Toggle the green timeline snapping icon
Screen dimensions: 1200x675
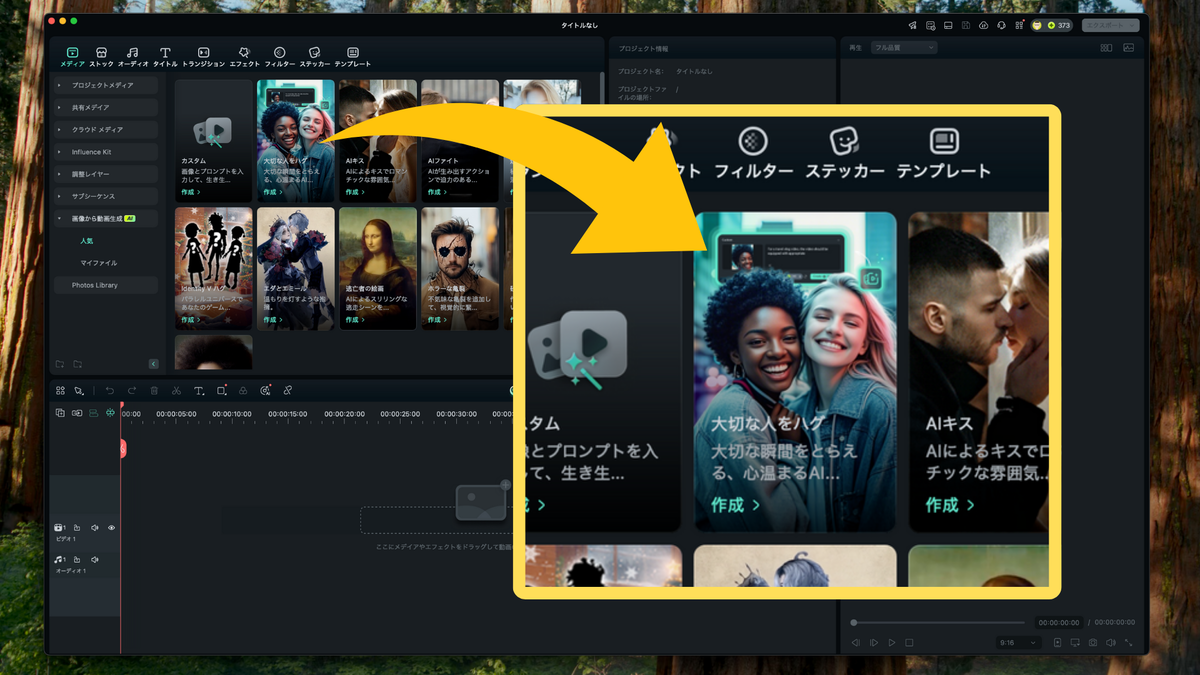click(111, 413)
